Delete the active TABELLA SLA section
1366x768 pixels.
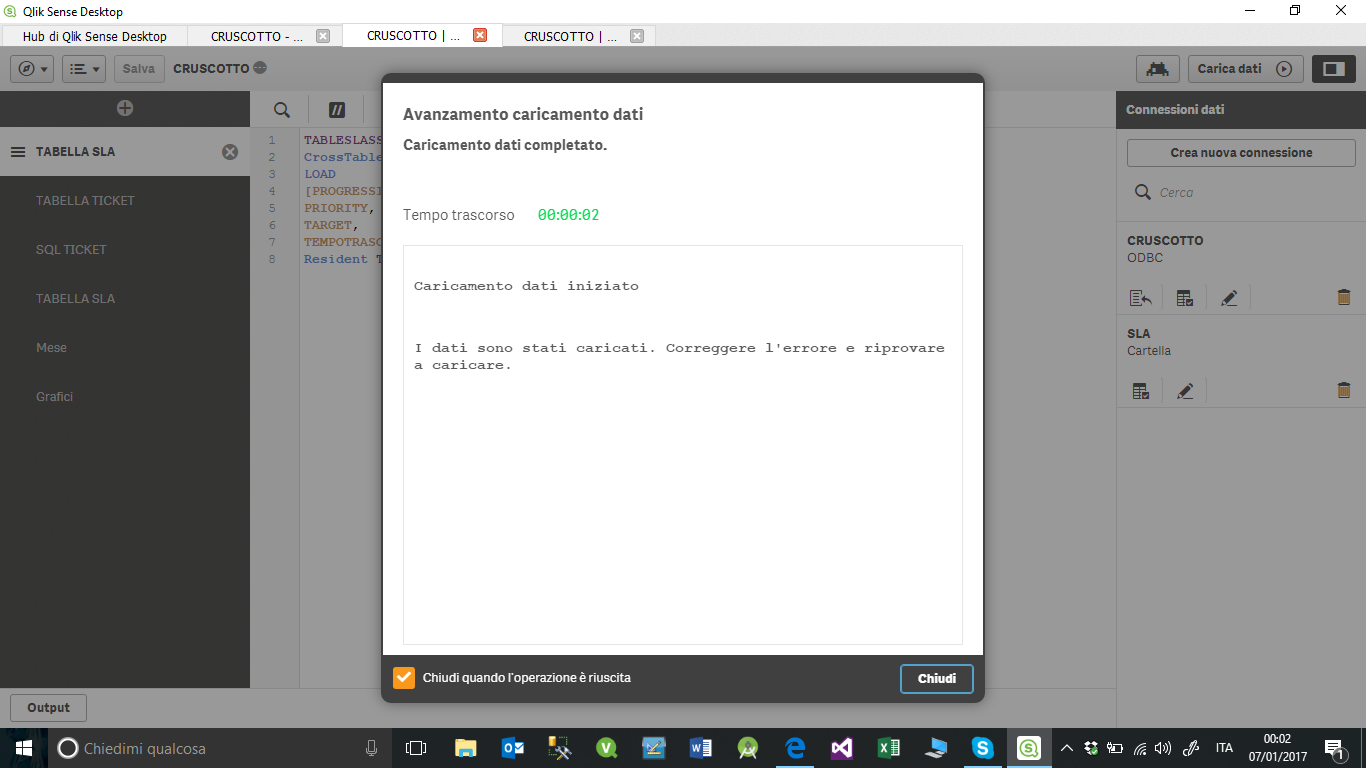(x=230, y=152)
